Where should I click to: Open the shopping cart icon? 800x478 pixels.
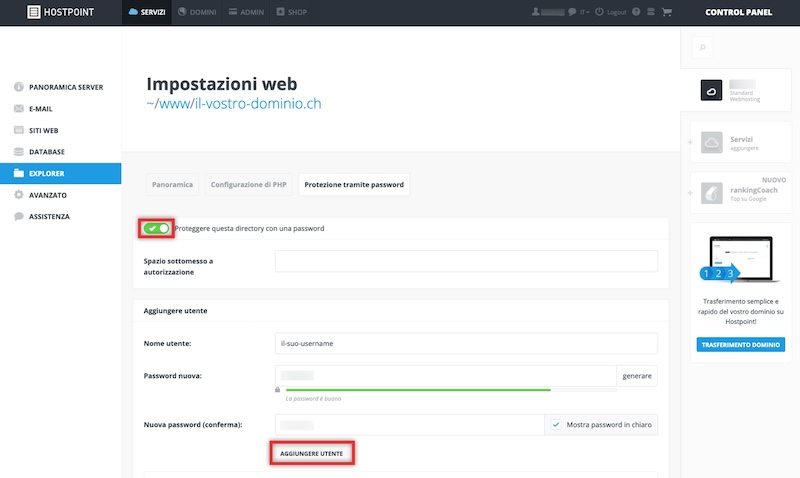click(x=666, y=12)
